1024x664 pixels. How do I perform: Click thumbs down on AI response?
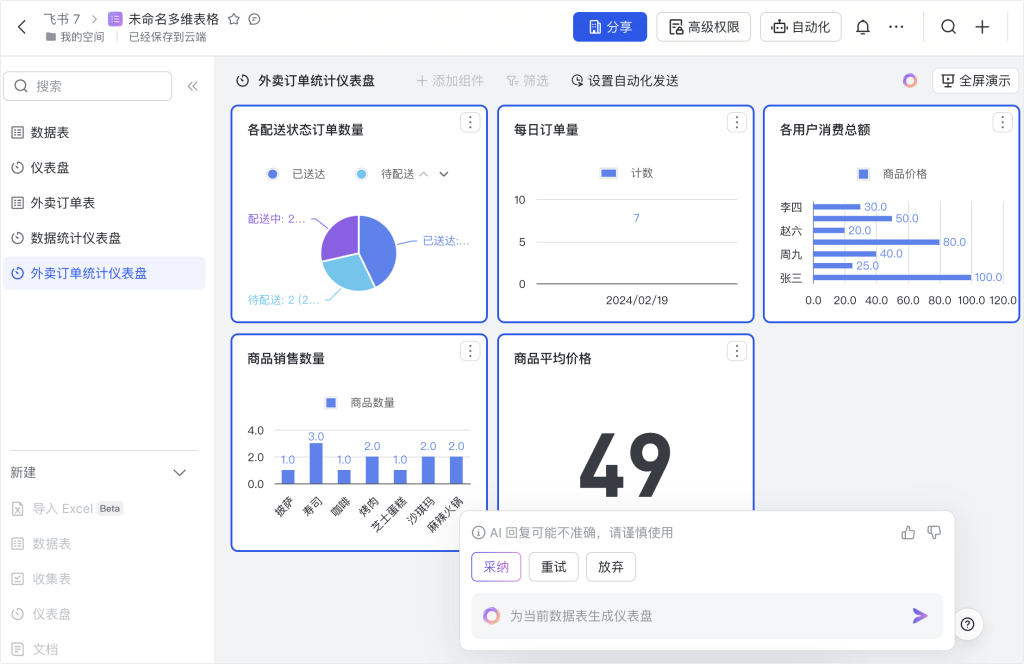pos(934,532)
